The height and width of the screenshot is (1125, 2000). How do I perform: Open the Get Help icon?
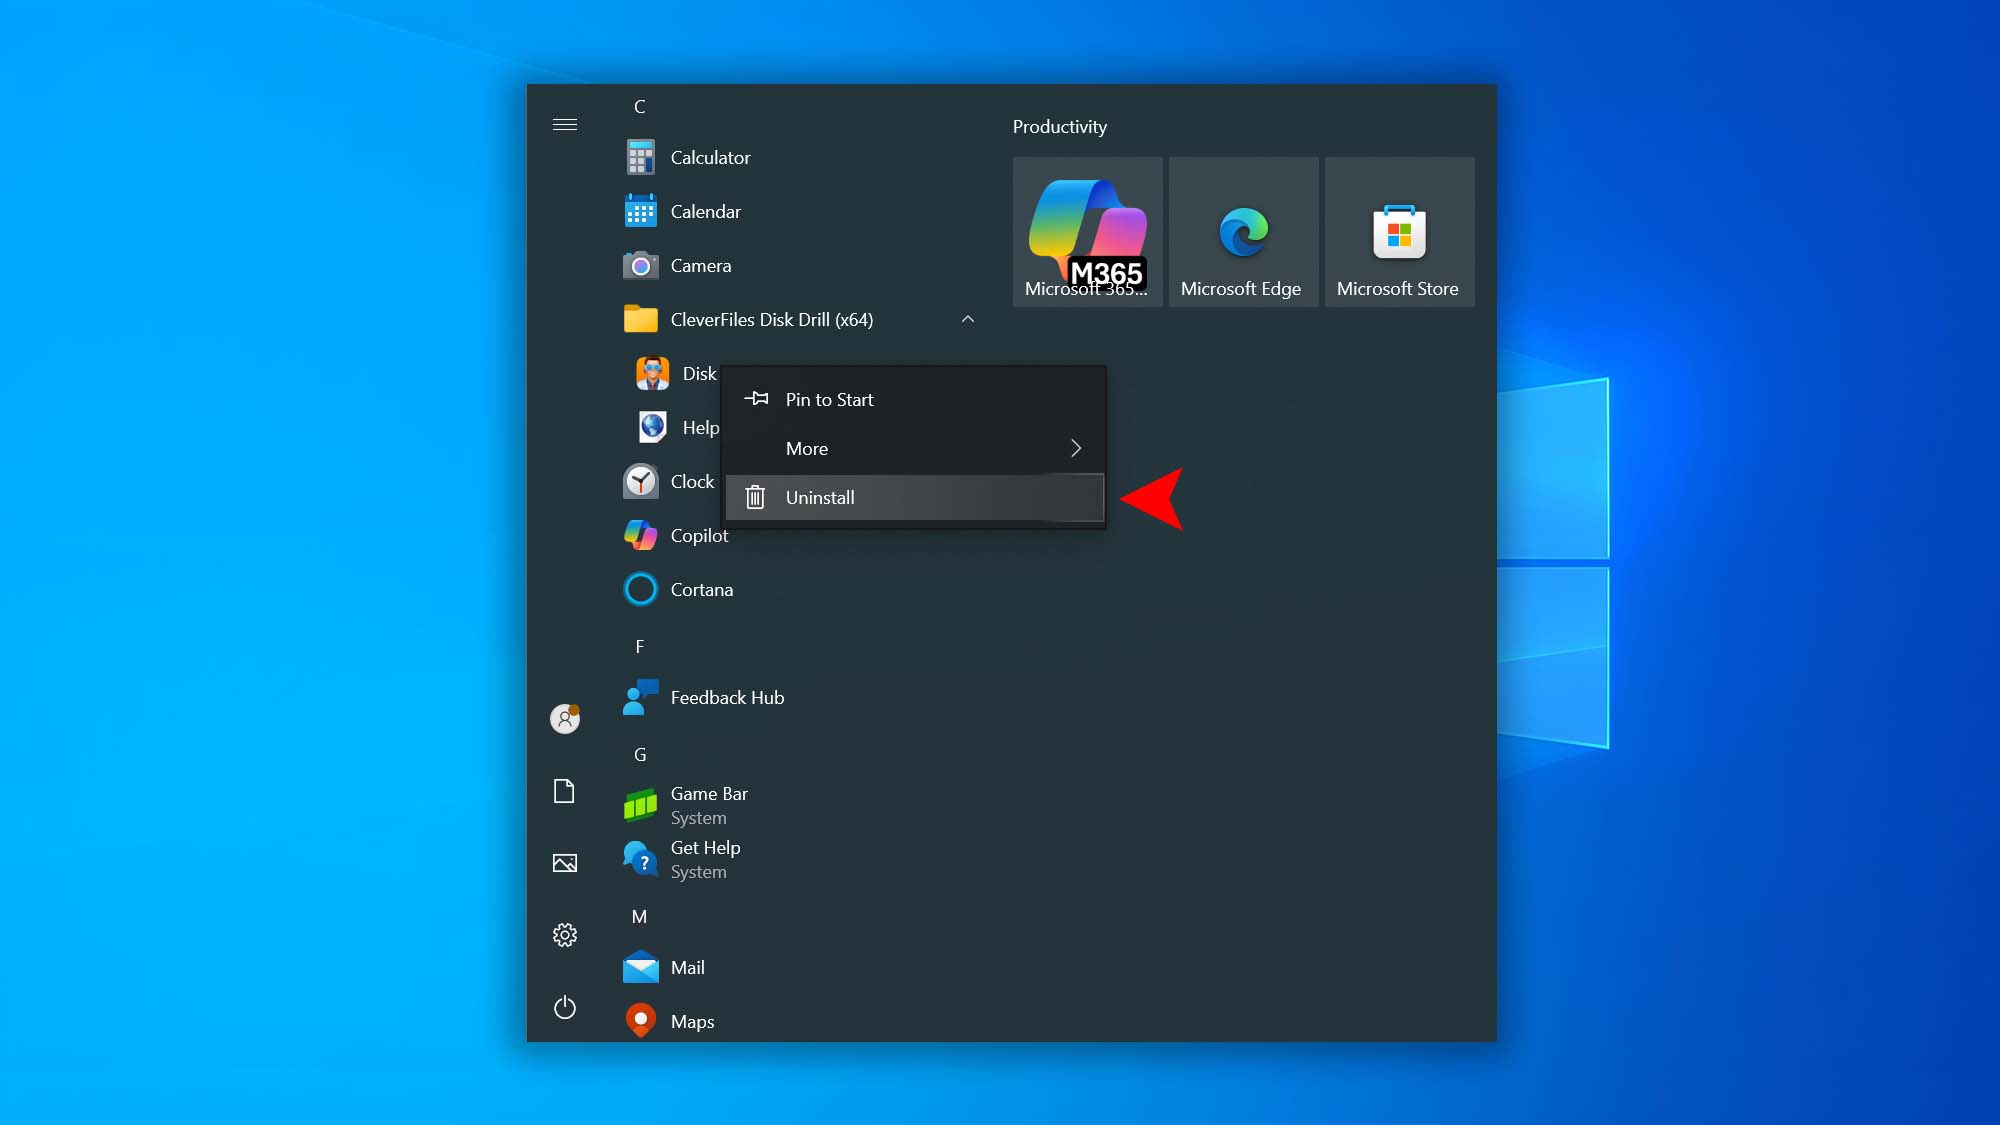point(640,859)
